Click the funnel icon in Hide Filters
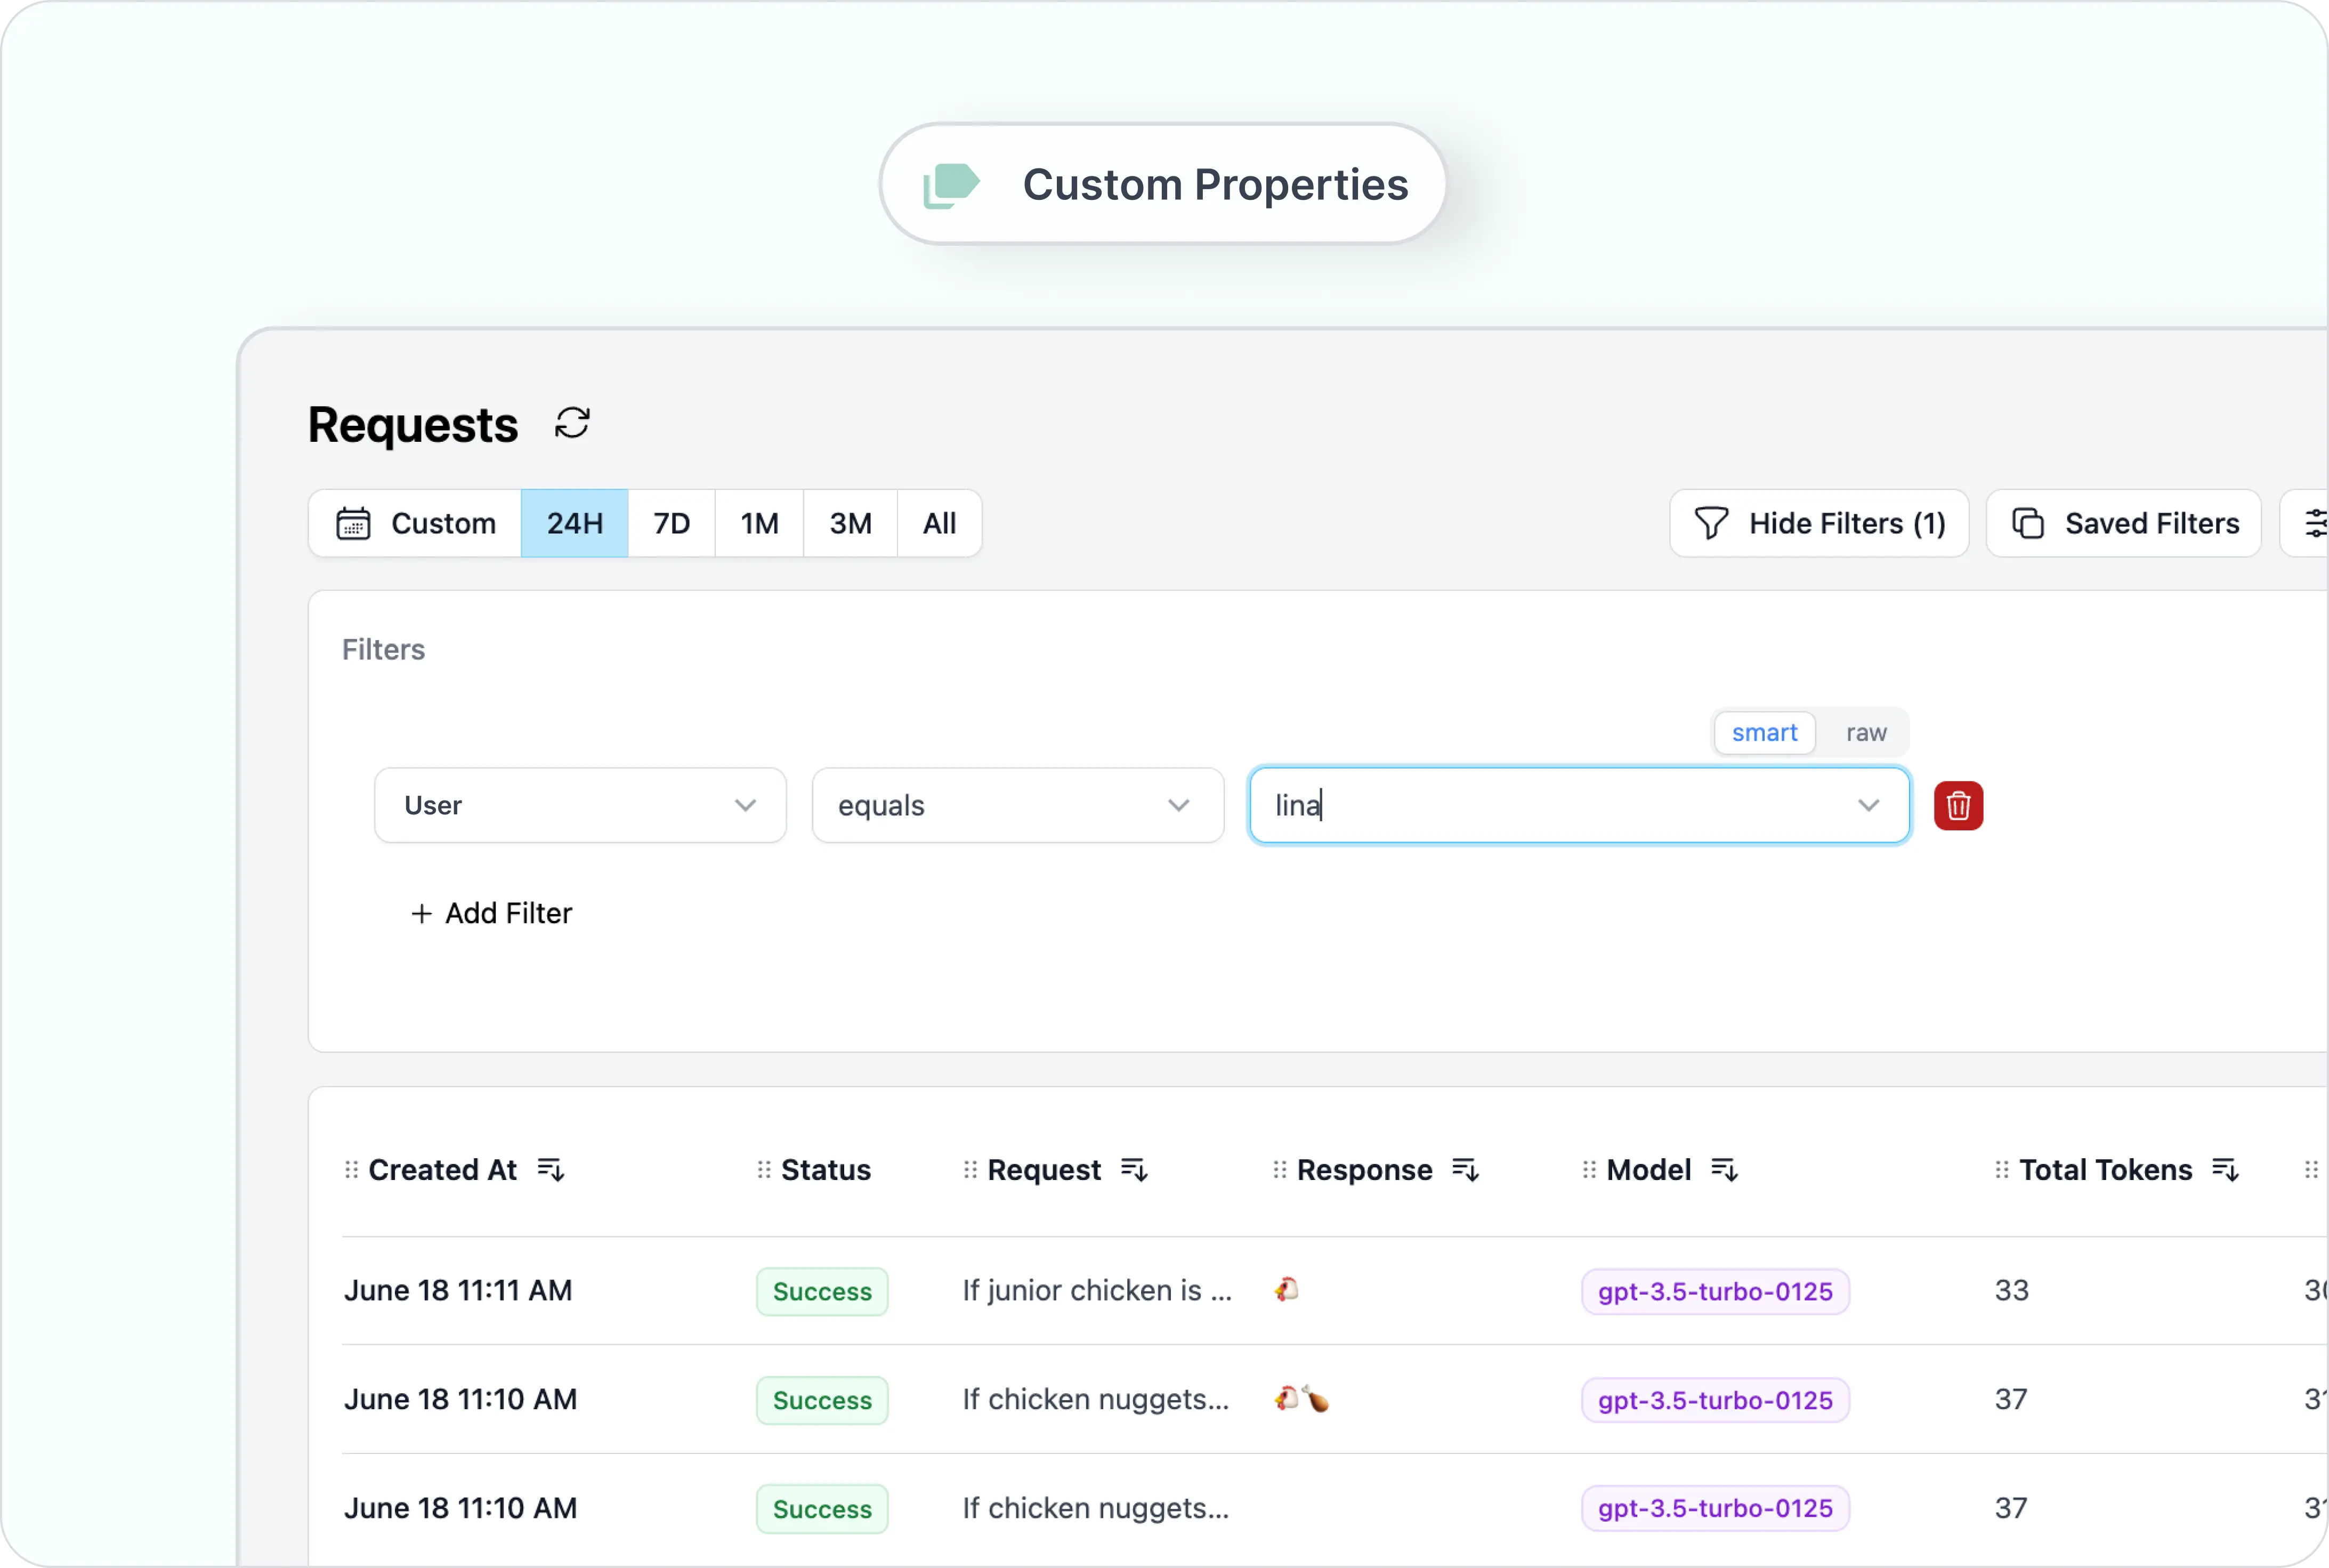Screen dimensions: 2329x1568 point(1711,523)
